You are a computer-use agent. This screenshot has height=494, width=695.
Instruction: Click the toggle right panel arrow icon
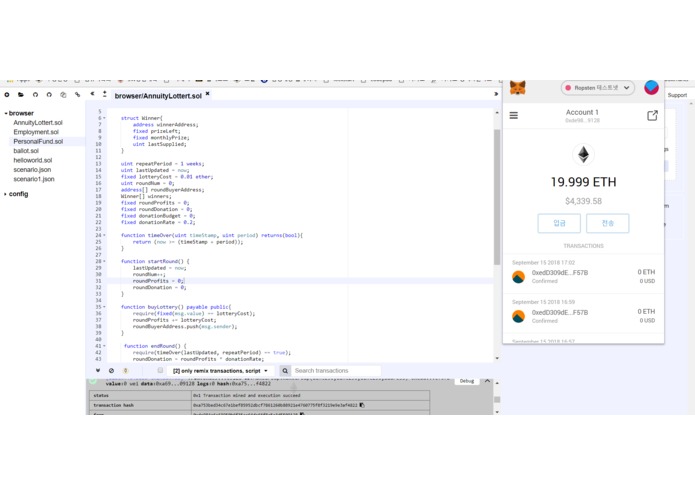pos(496,94)
